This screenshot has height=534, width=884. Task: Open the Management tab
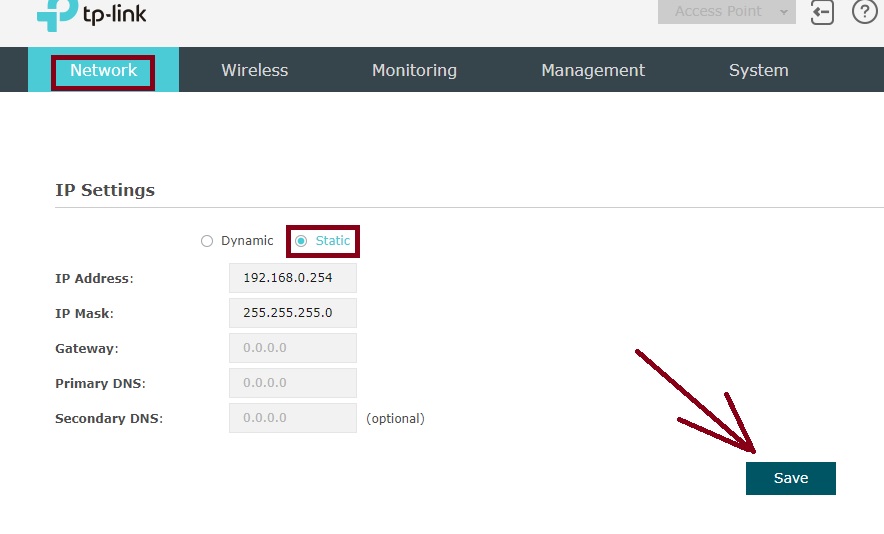(593, 70)
